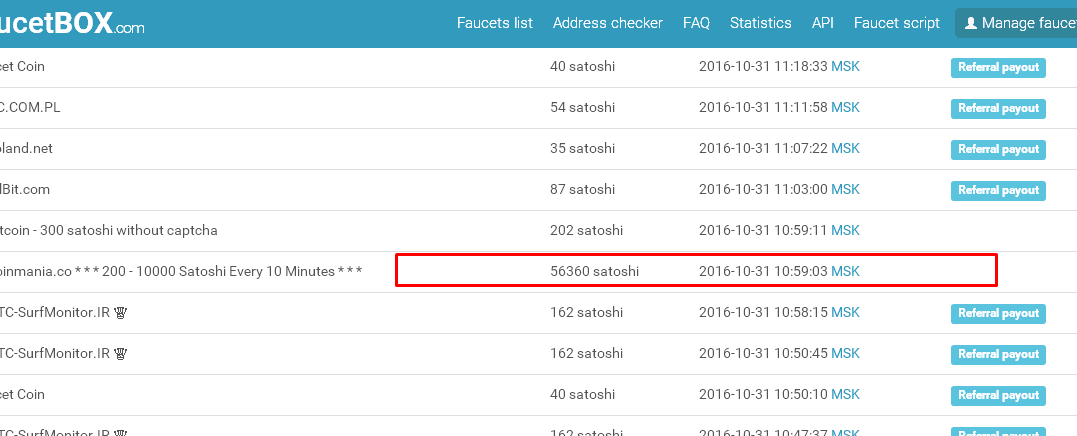The image size is (1077, 436).
Task: Click the MSK link next to 11:03:00
Action: pos(845,189)
